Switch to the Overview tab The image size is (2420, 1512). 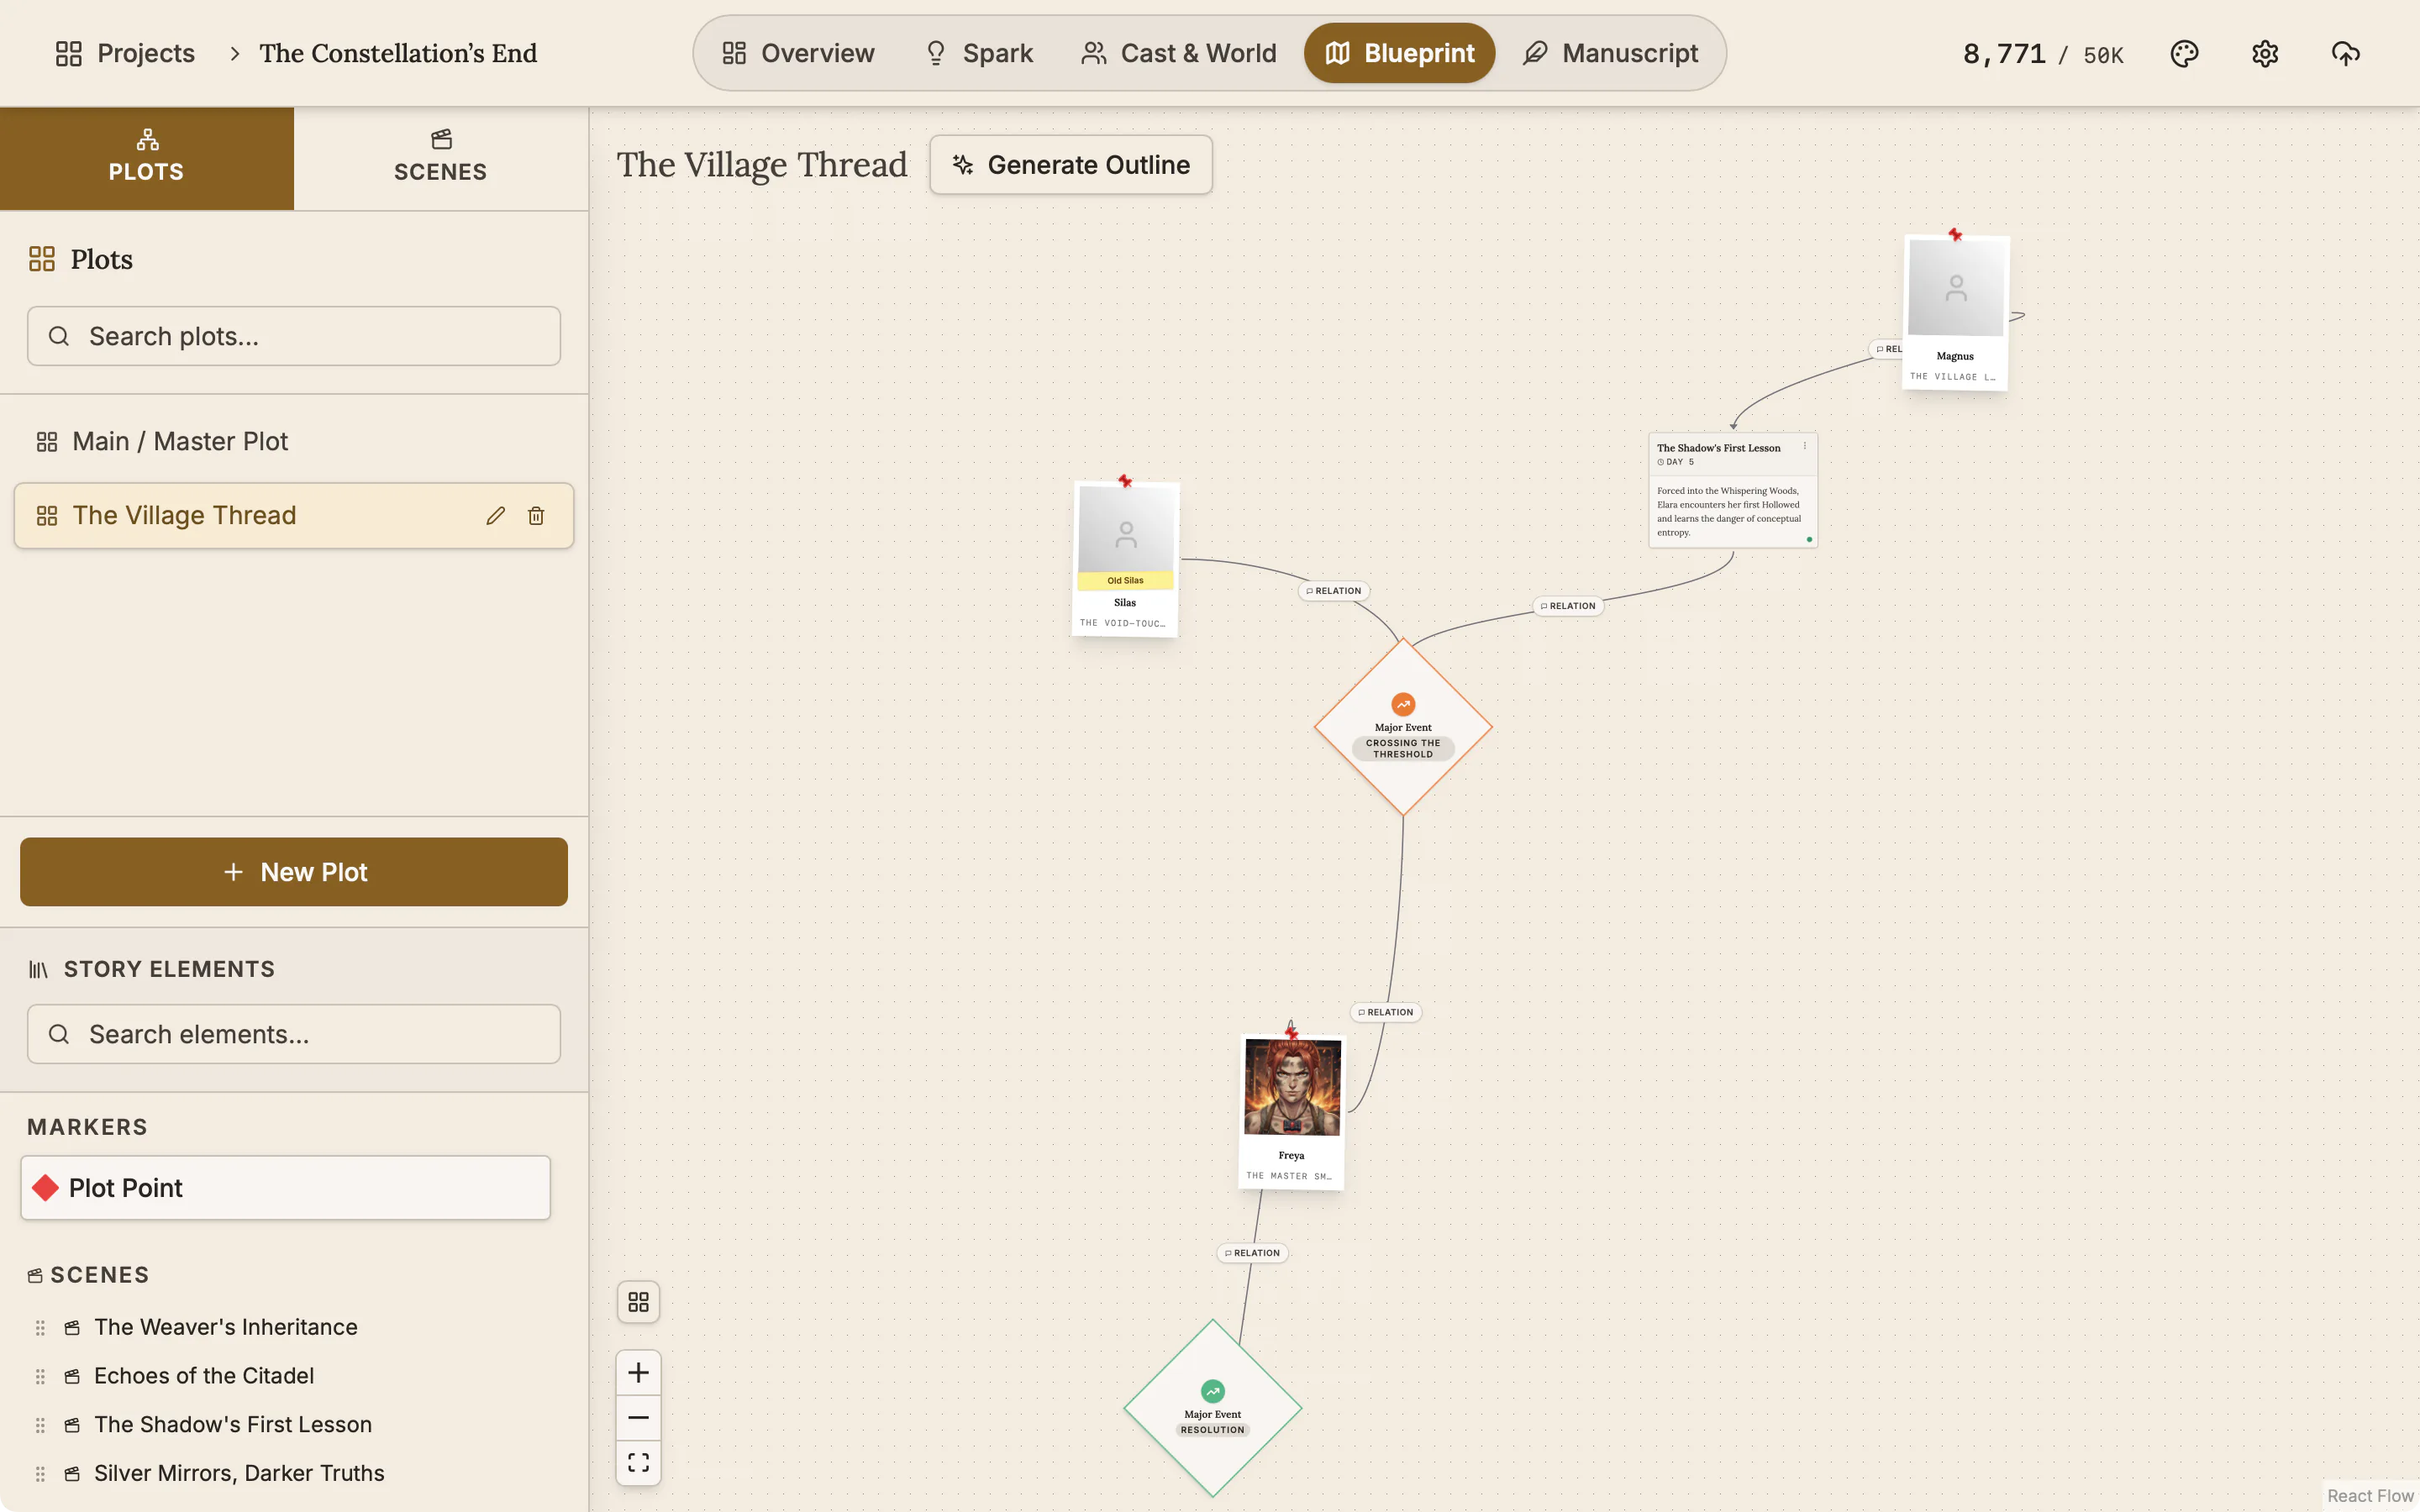(x=798, y=53)
